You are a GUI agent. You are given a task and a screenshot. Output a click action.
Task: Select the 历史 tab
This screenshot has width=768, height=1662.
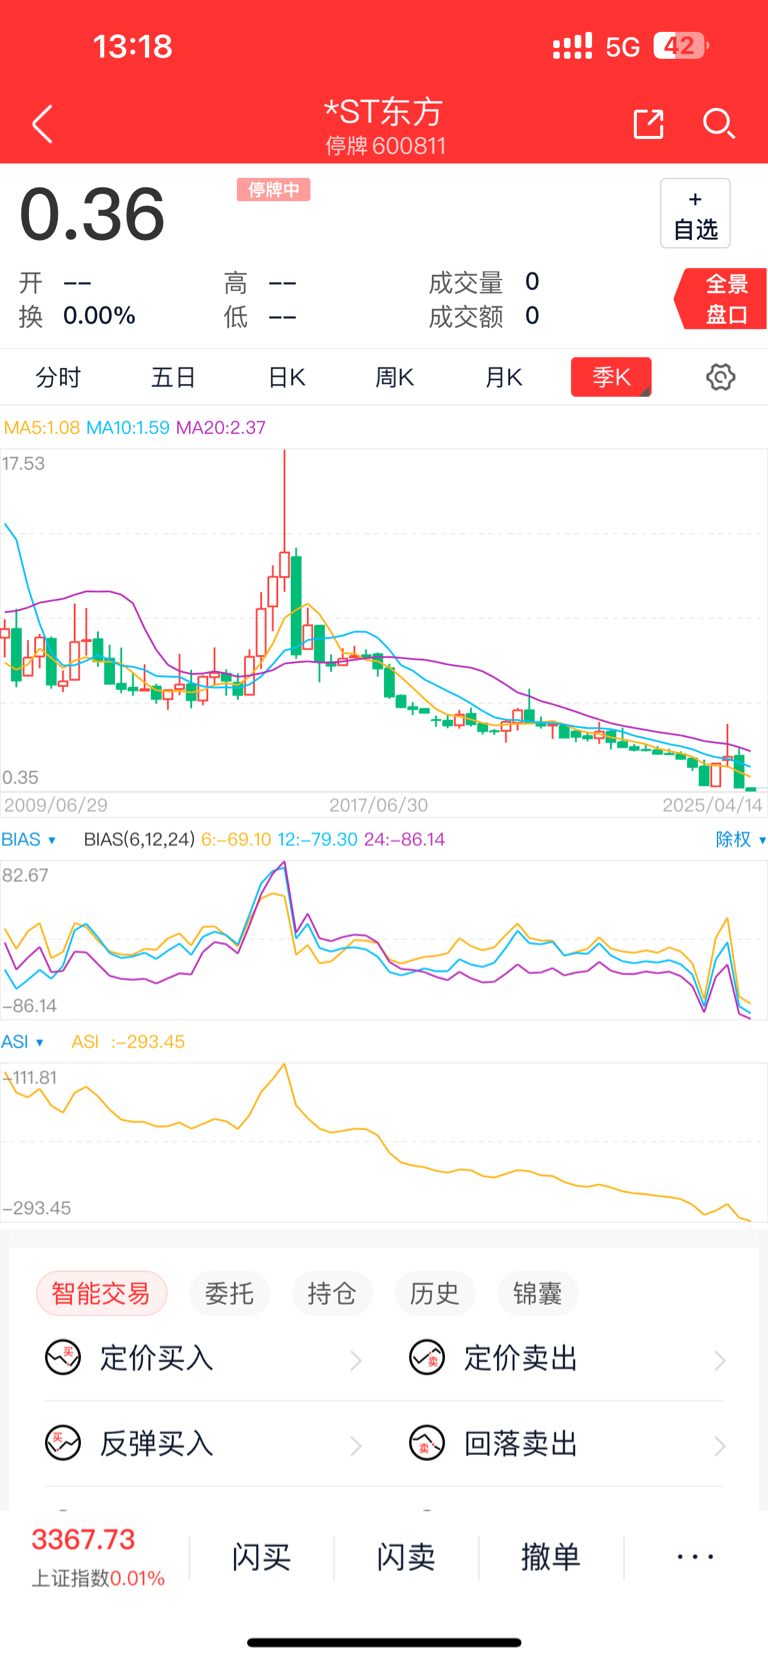pyautogui.click(x=434, y=1293)
